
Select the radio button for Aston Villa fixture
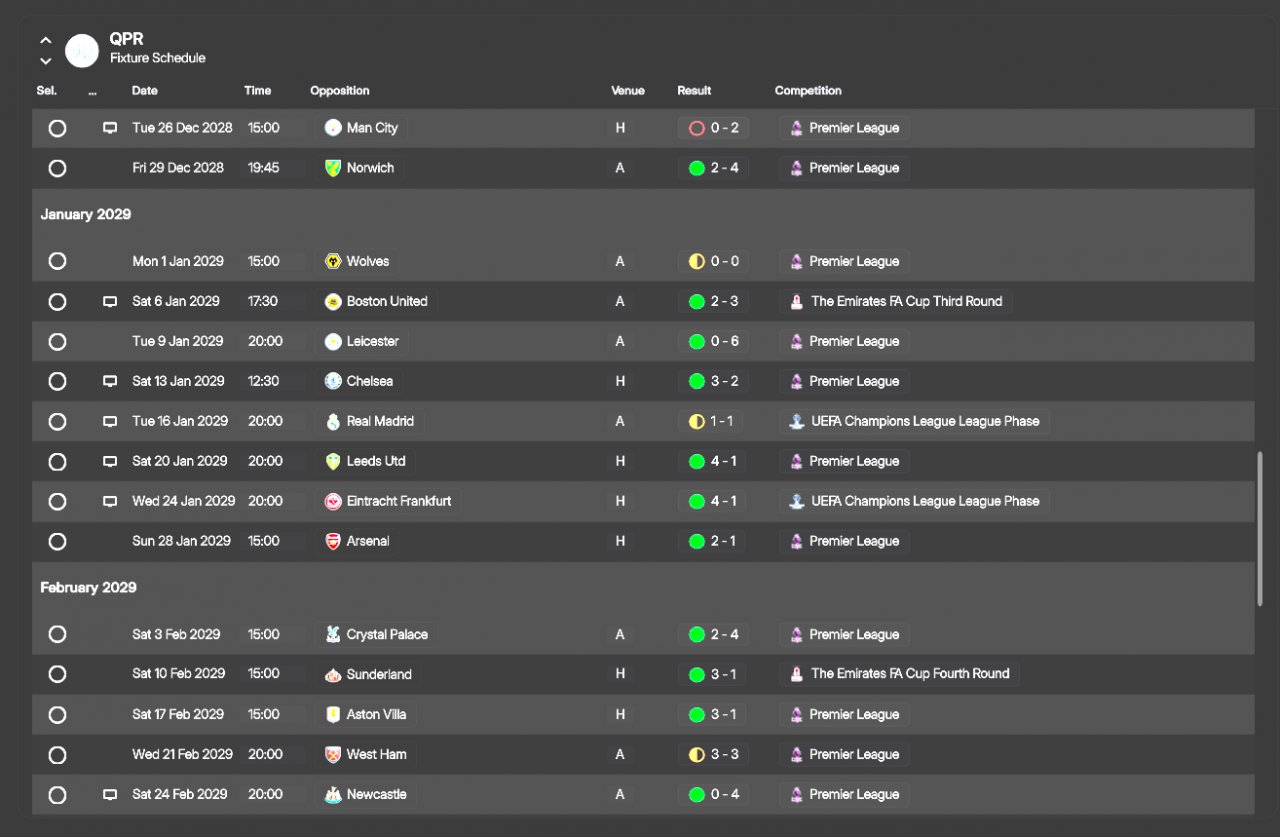[57, 714]
